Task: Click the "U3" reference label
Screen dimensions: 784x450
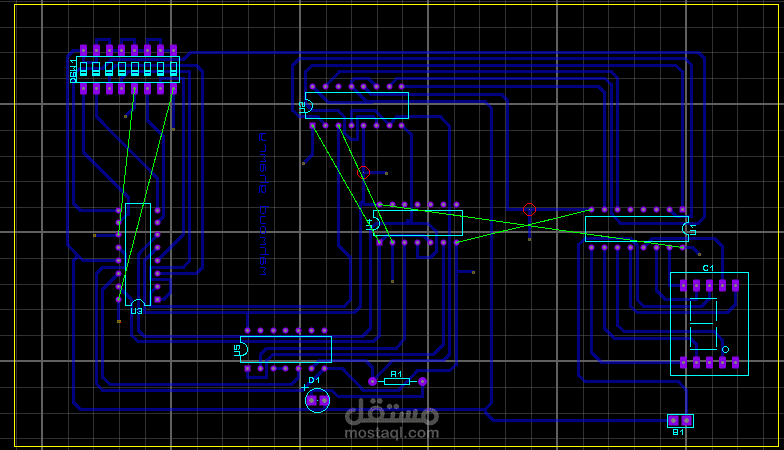Action: pos(136,311)
